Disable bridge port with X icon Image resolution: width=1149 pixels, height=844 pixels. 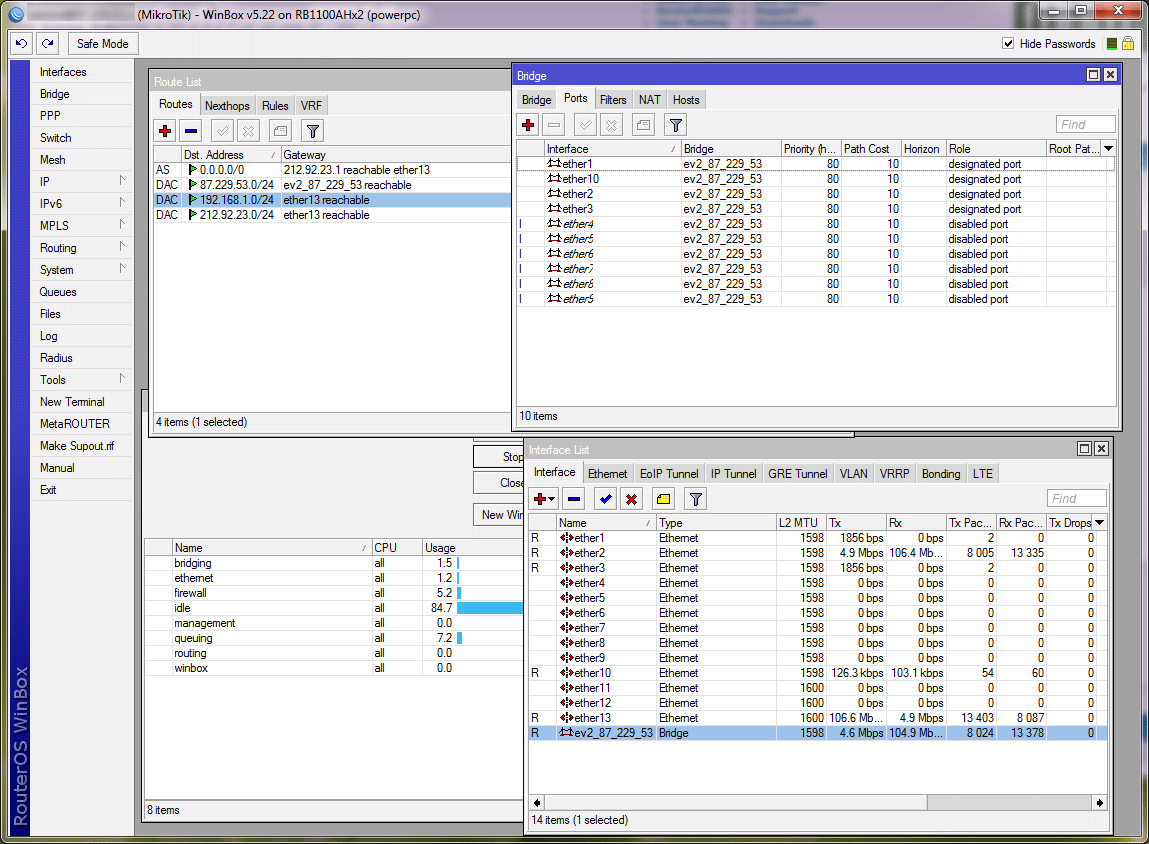point(612,125)
